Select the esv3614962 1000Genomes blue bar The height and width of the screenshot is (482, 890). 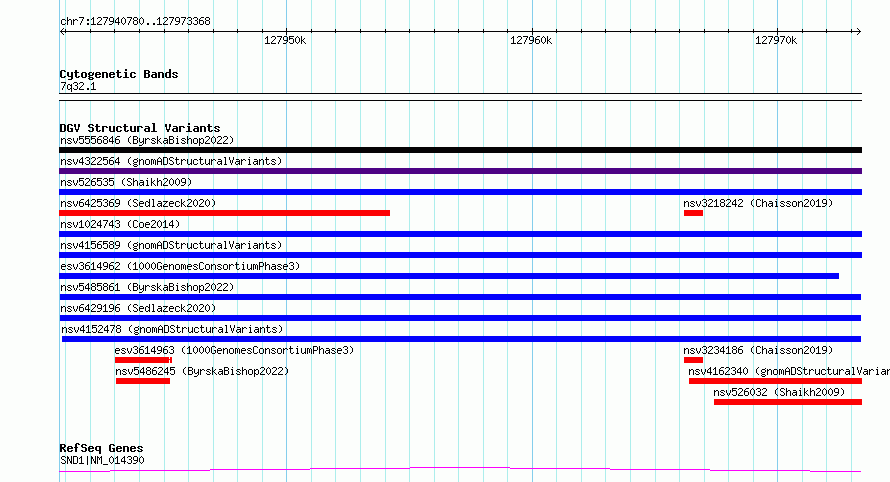[449, 276]
